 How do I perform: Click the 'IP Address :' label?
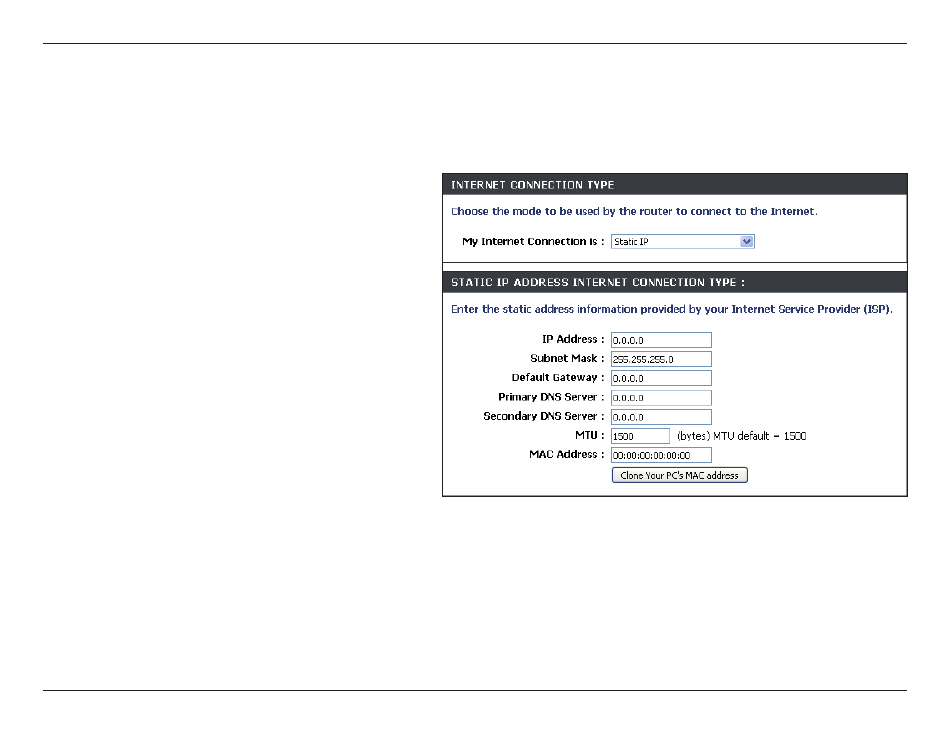point(573,339)
